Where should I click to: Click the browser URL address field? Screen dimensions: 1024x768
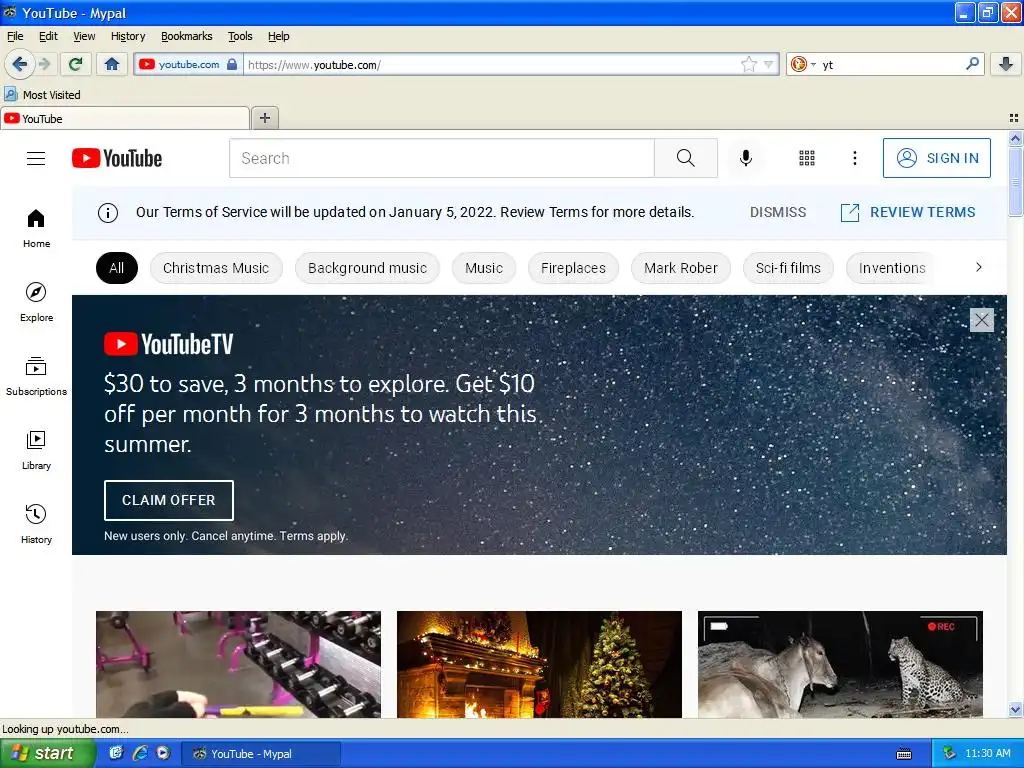click(x=491, y=64)
